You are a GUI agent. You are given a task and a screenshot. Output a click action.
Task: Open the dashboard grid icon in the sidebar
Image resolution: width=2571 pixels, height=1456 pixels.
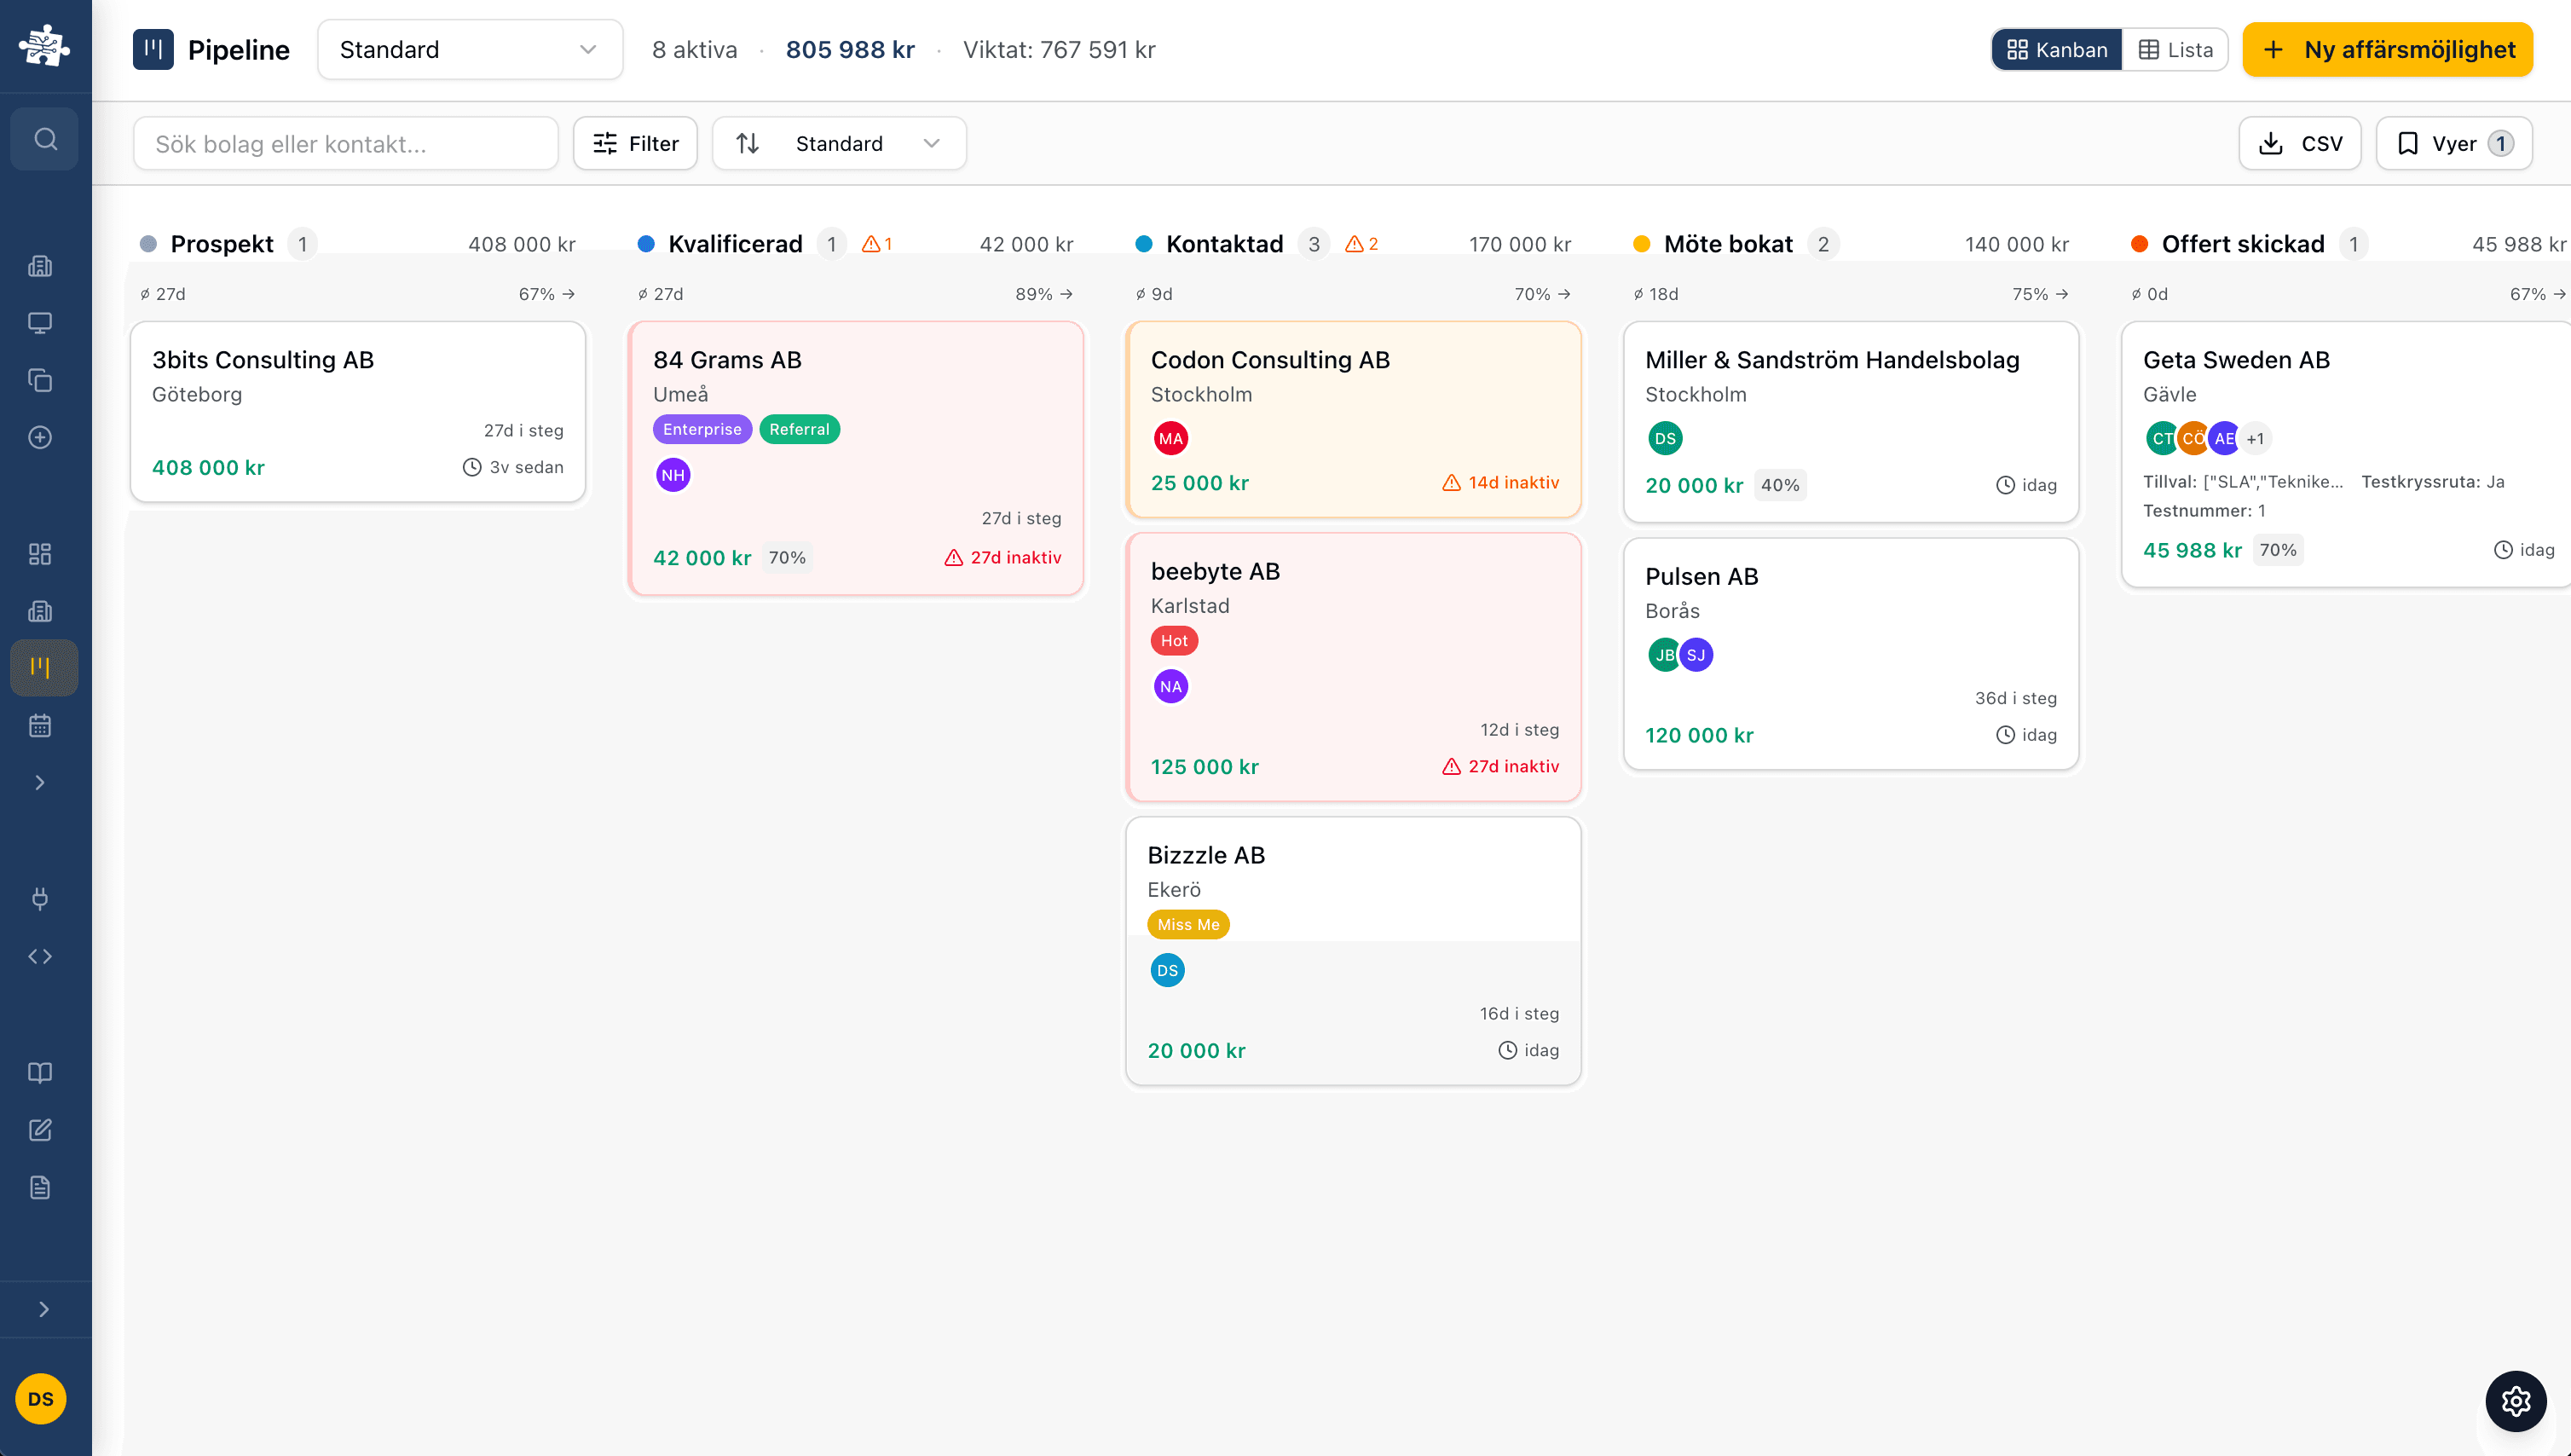pos(40,553)
